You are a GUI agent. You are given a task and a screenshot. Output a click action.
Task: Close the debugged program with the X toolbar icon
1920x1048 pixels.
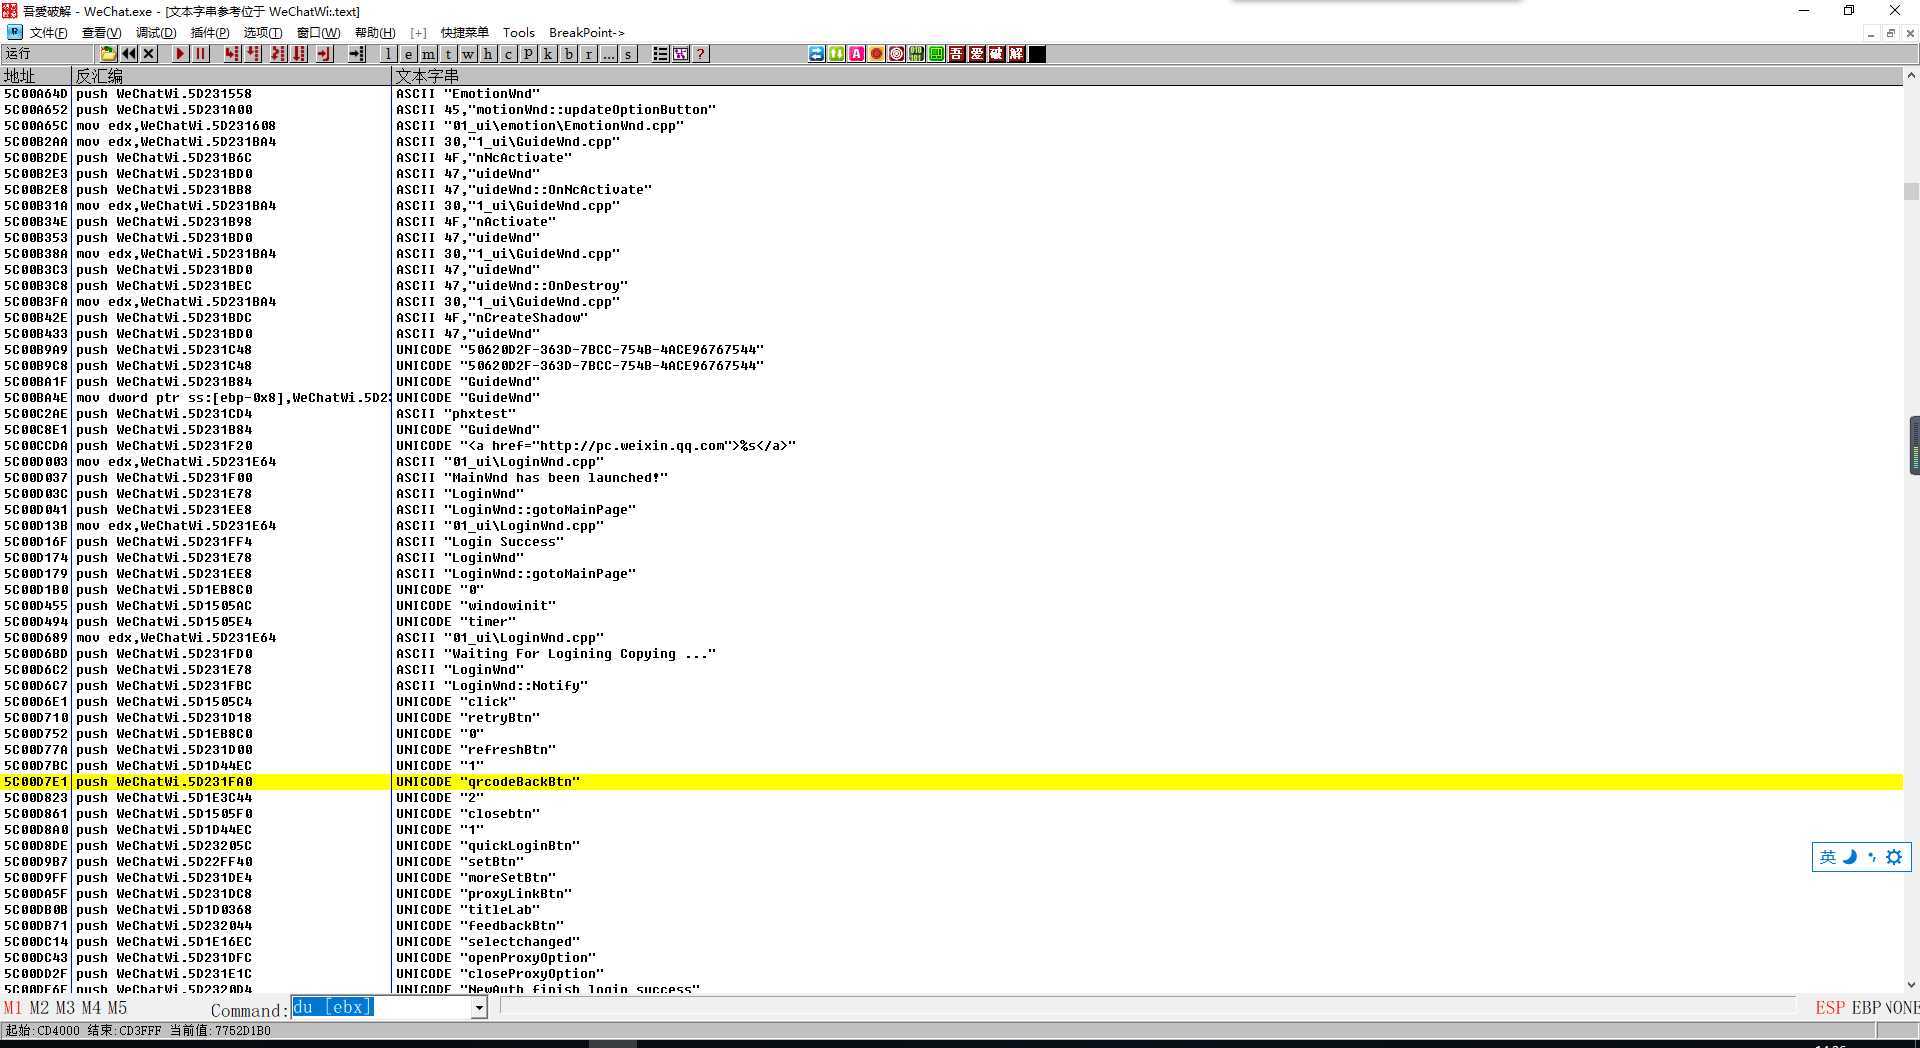click(x=149, y=54)
